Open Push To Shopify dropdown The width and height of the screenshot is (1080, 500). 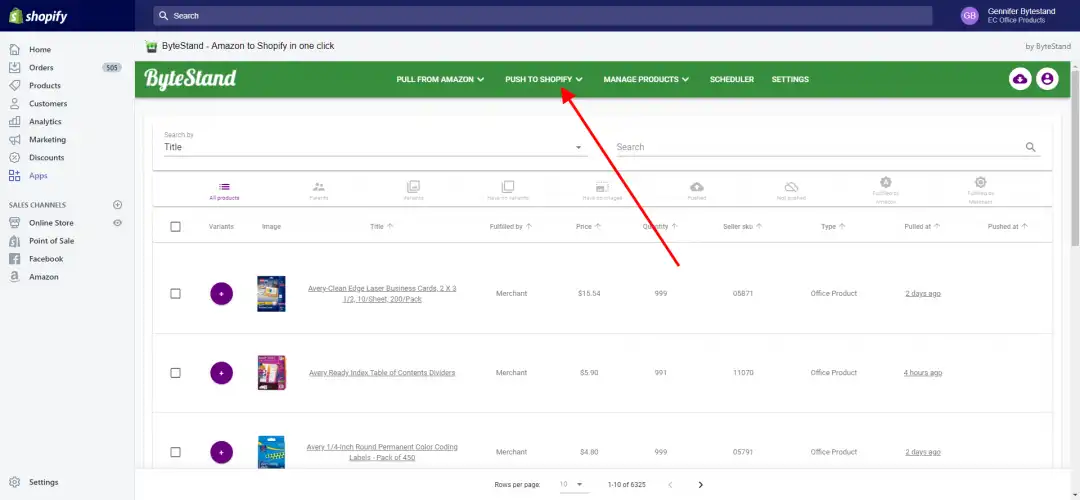pos(544,79)
